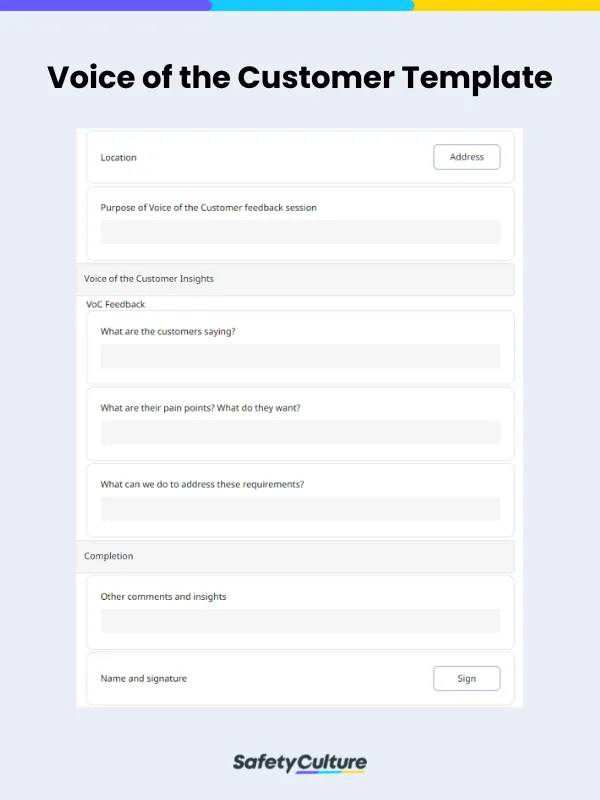Click the 'Other comments and insights' text field
The image size is (600, 800).
pos(300,621)
